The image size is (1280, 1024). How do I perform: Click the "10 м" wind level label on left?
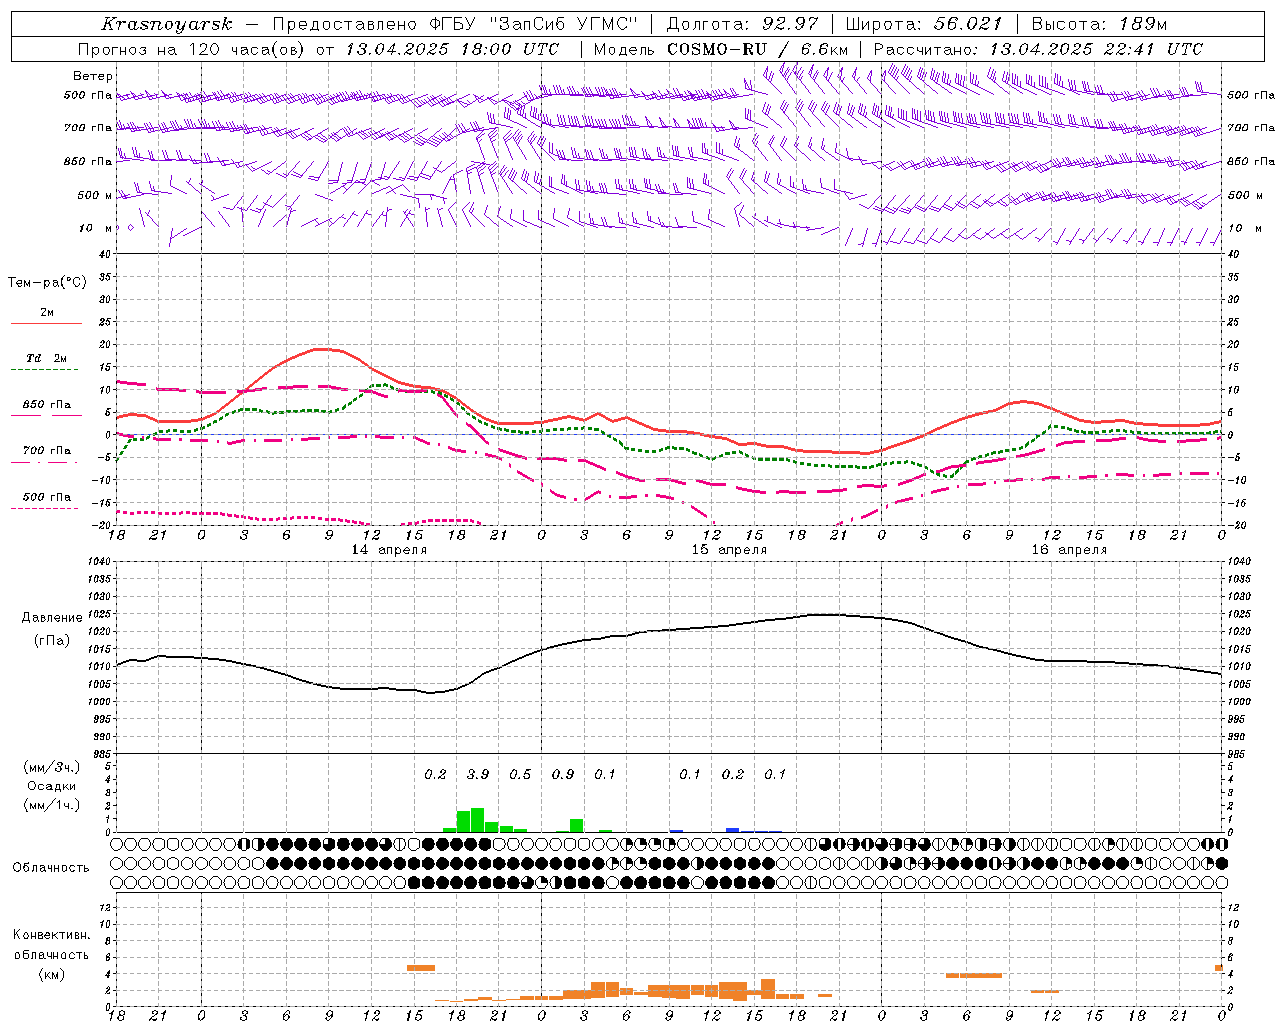[95, 228]
